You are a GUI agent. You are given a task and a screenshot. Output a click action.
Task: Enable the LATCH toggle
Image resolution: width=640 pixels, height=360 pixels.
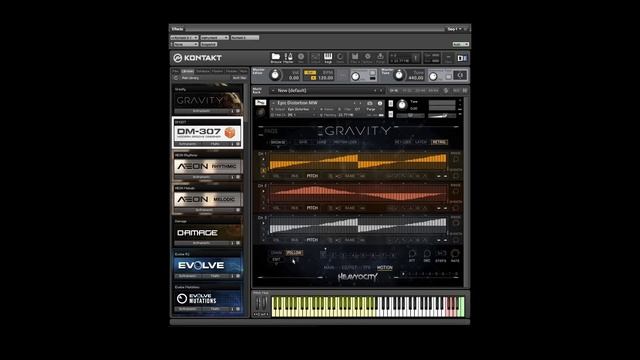pyautogui.click(x=421, y=142)
